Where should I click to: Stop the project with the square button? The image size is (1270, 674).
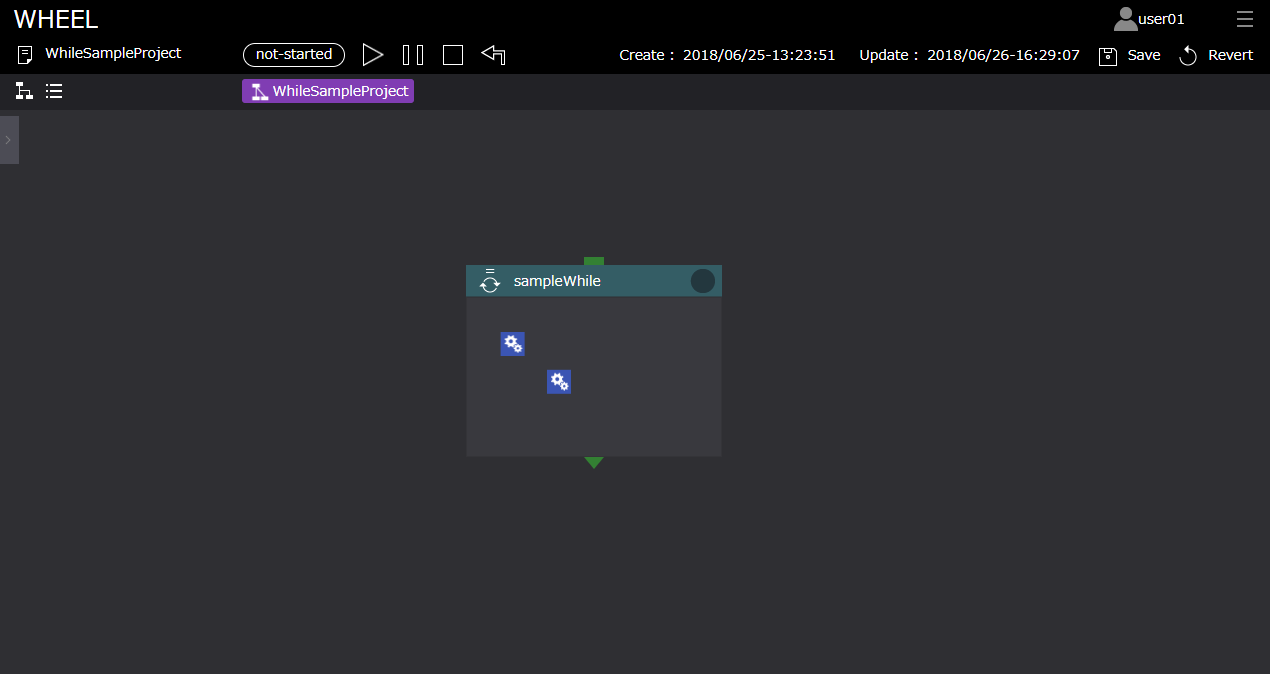453,55
